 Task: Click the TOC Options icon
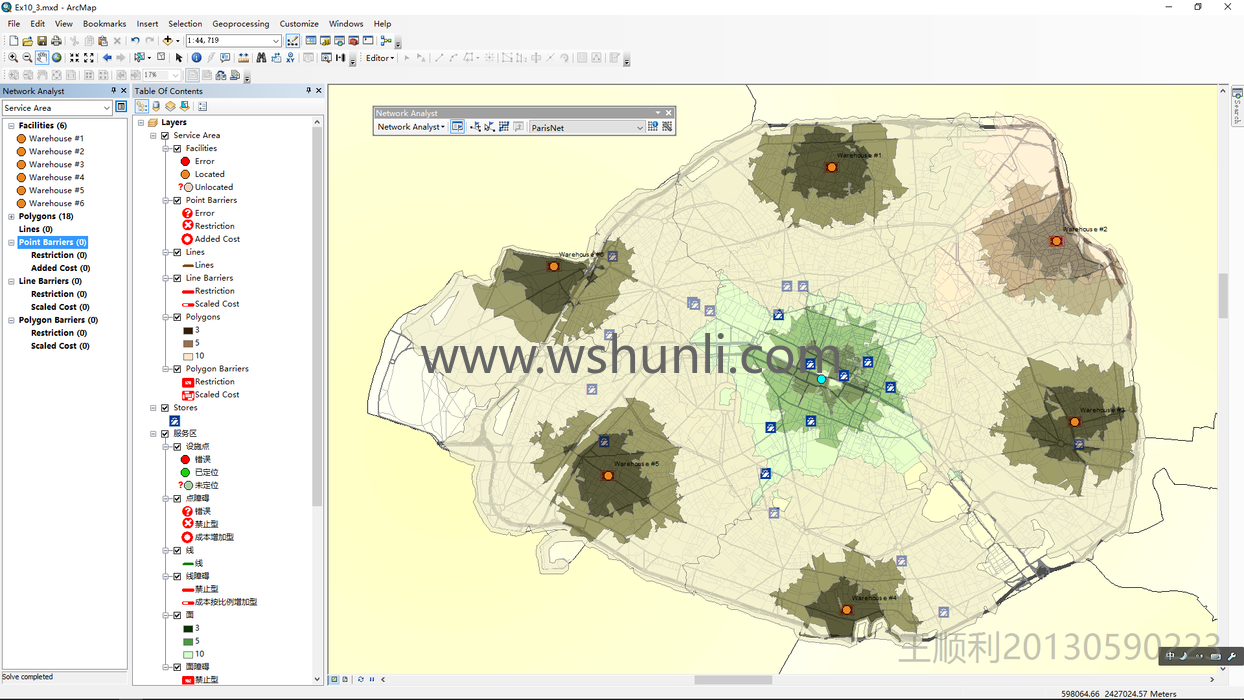[202, 106]
